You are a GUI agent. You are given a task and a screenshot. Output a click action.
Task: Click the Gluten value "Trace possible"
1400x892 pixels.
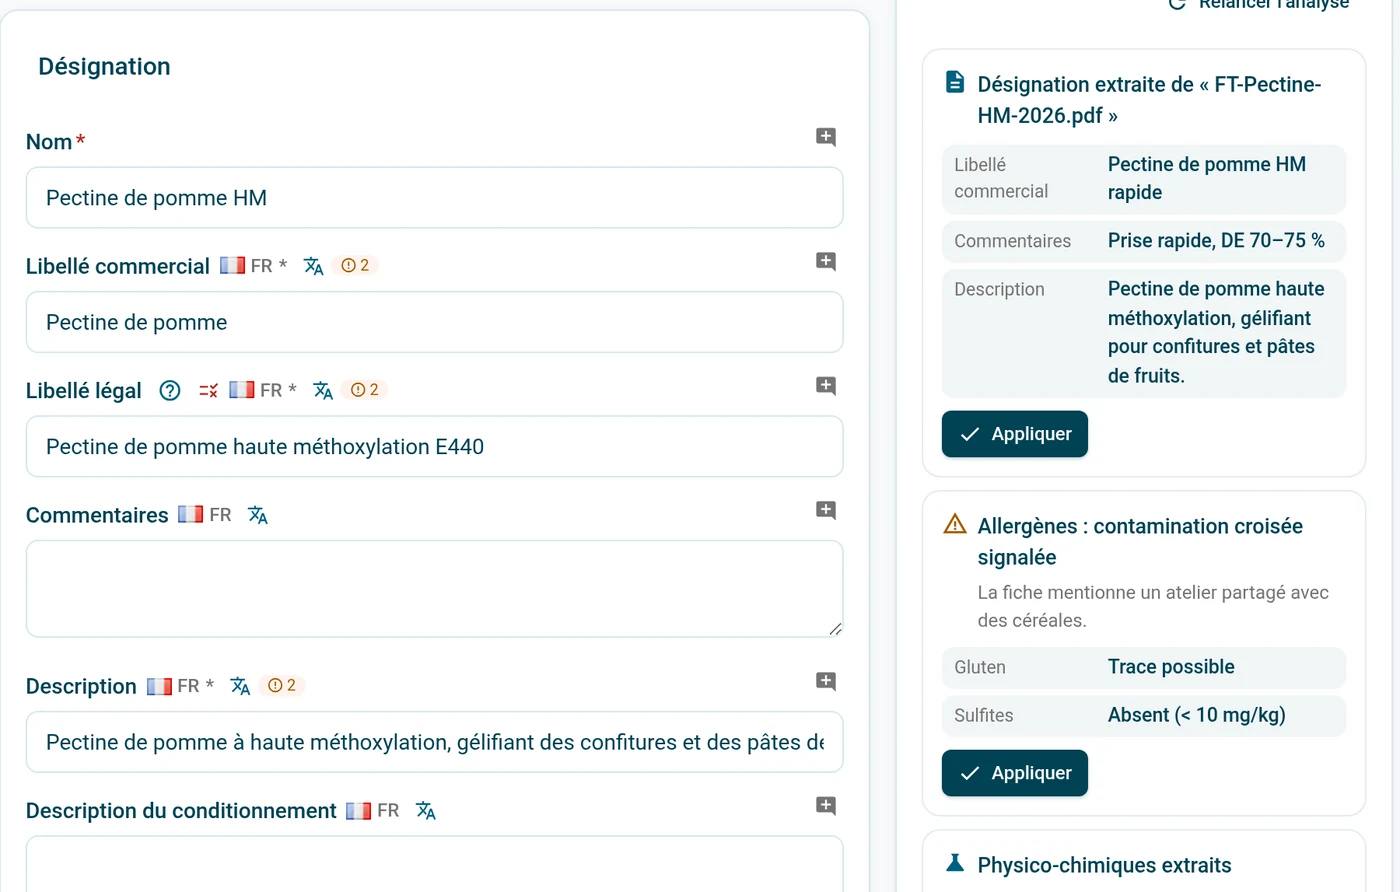pos(1171,667)
